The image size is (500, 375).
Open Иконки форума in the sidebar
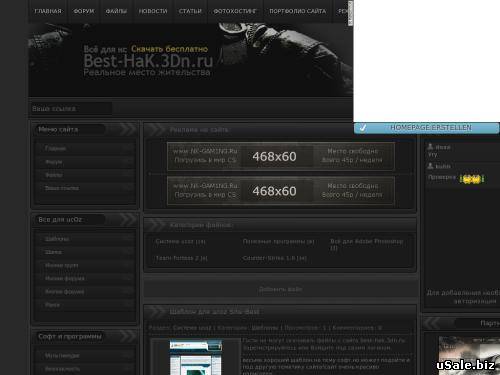coord(65,278)
